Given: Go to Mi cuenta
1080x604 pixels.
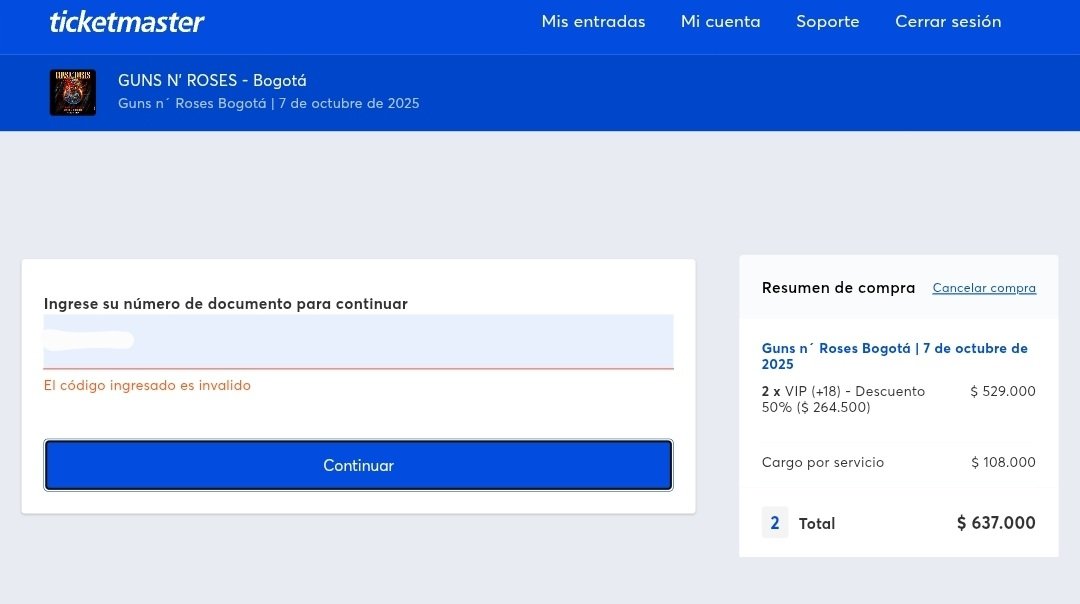Looking at the screenshot, I should tap(720, 21).
